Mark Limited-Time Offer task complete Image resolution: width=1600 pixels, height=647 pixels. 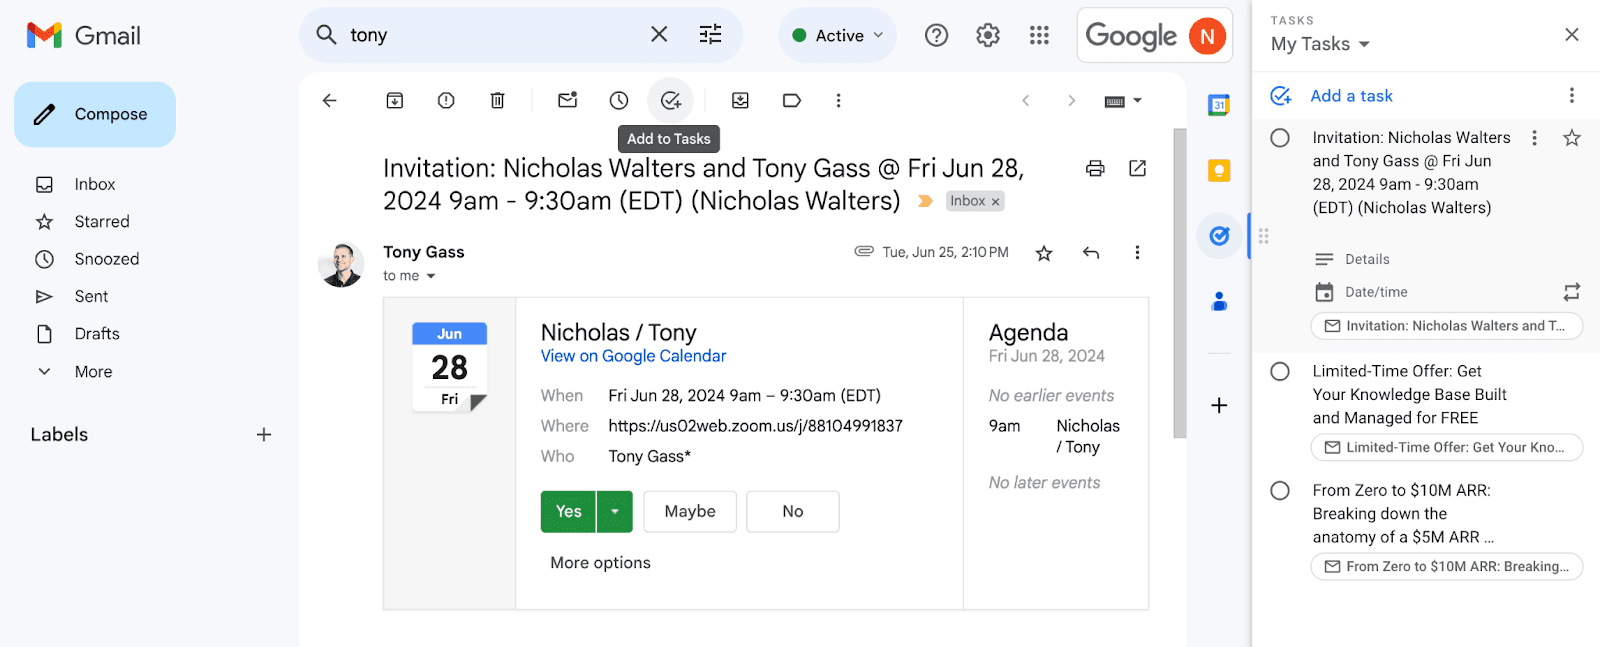(x=1280, y=371)
